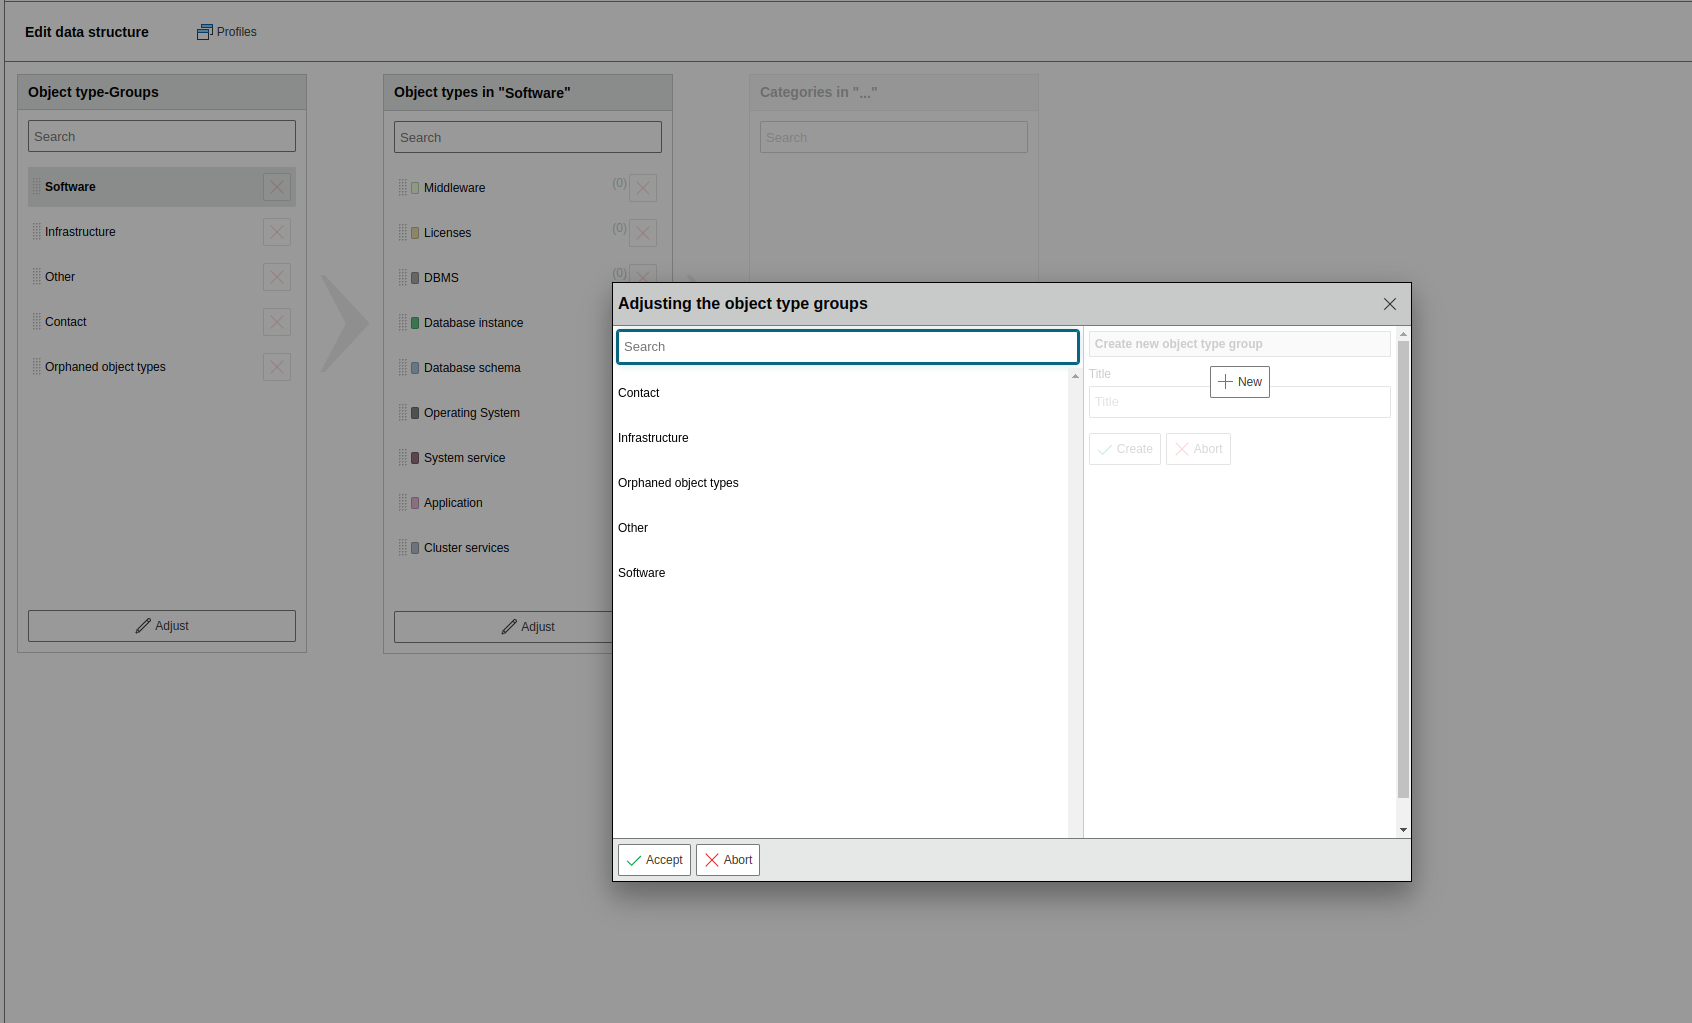This screenshot has height=1023, width=1692.
Task: Grab Orphaned object types drag handle
Action: 37,367
